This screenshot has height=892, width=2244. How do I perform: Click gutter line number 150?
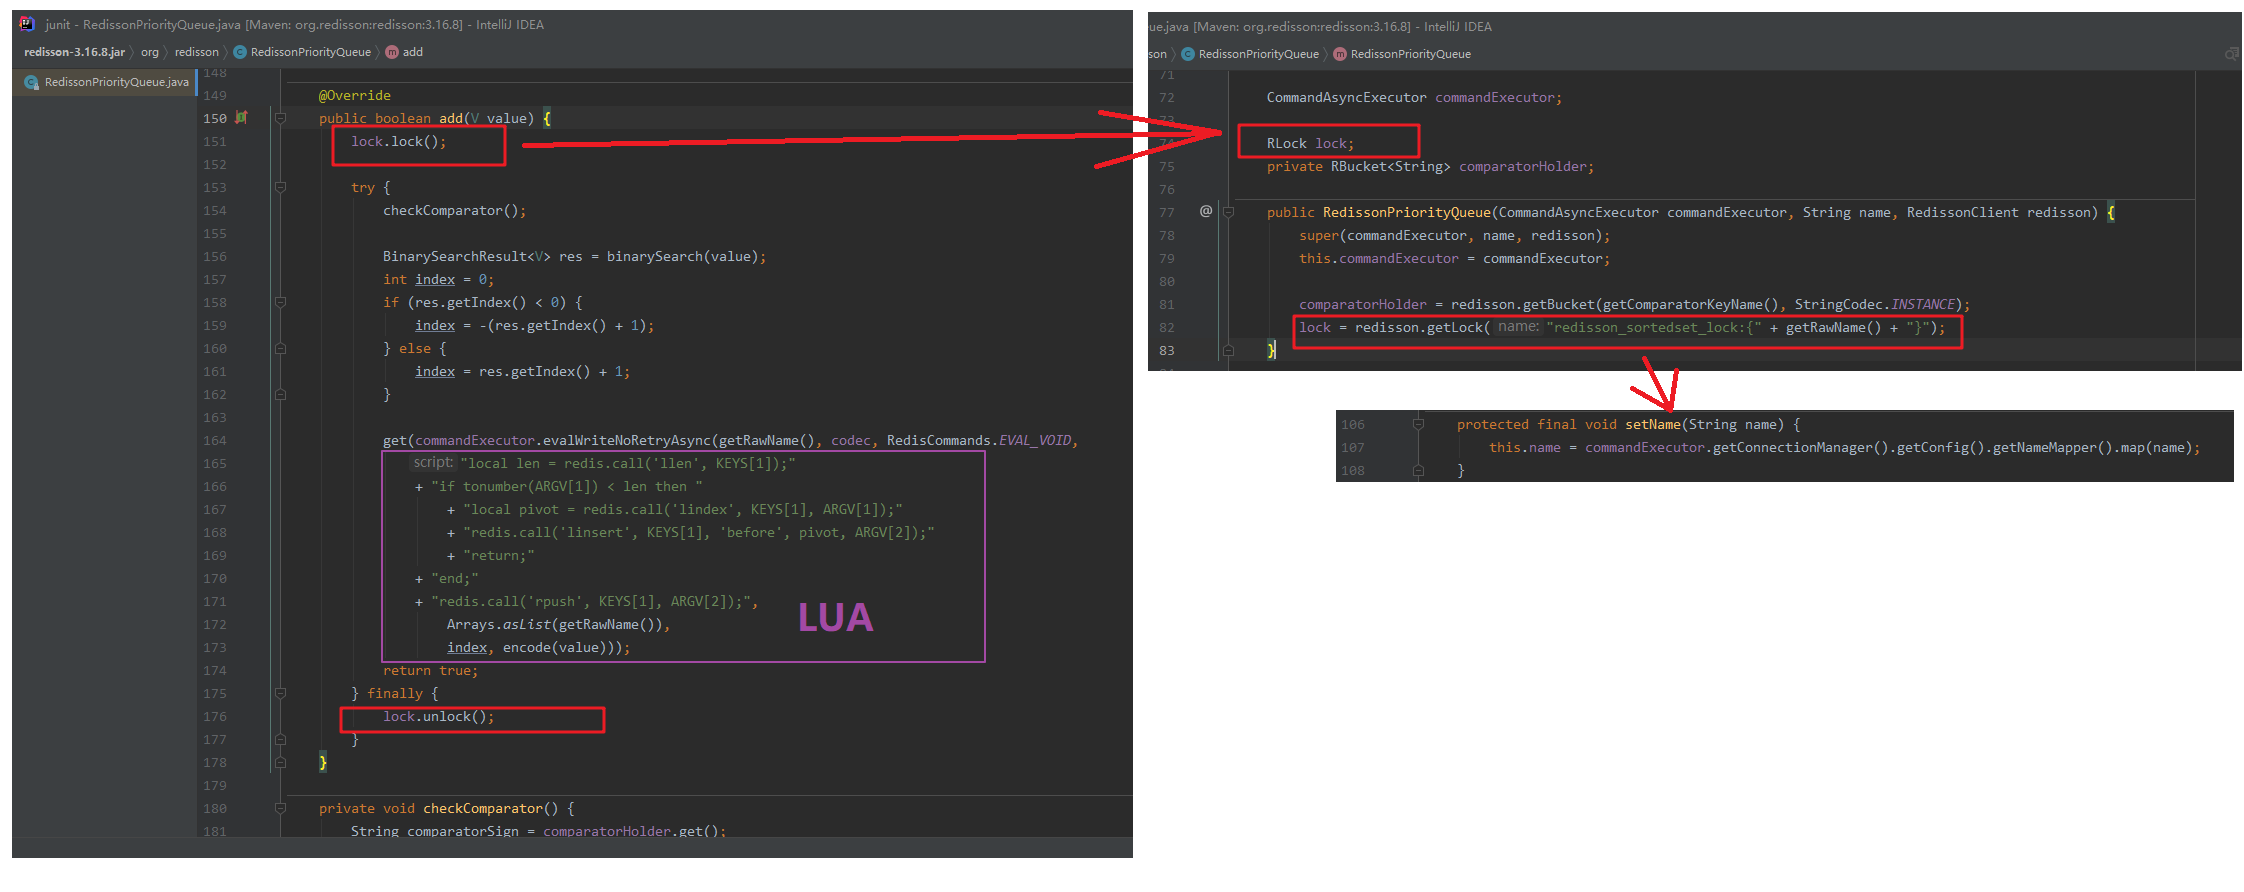(215, 118)
